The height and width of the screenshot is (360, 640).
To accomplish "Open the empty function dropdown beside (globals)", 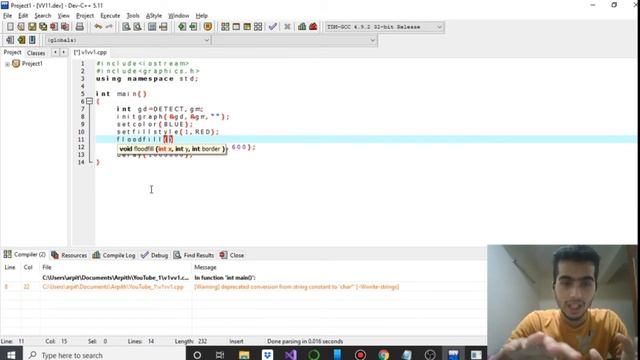I will point(295,40).
